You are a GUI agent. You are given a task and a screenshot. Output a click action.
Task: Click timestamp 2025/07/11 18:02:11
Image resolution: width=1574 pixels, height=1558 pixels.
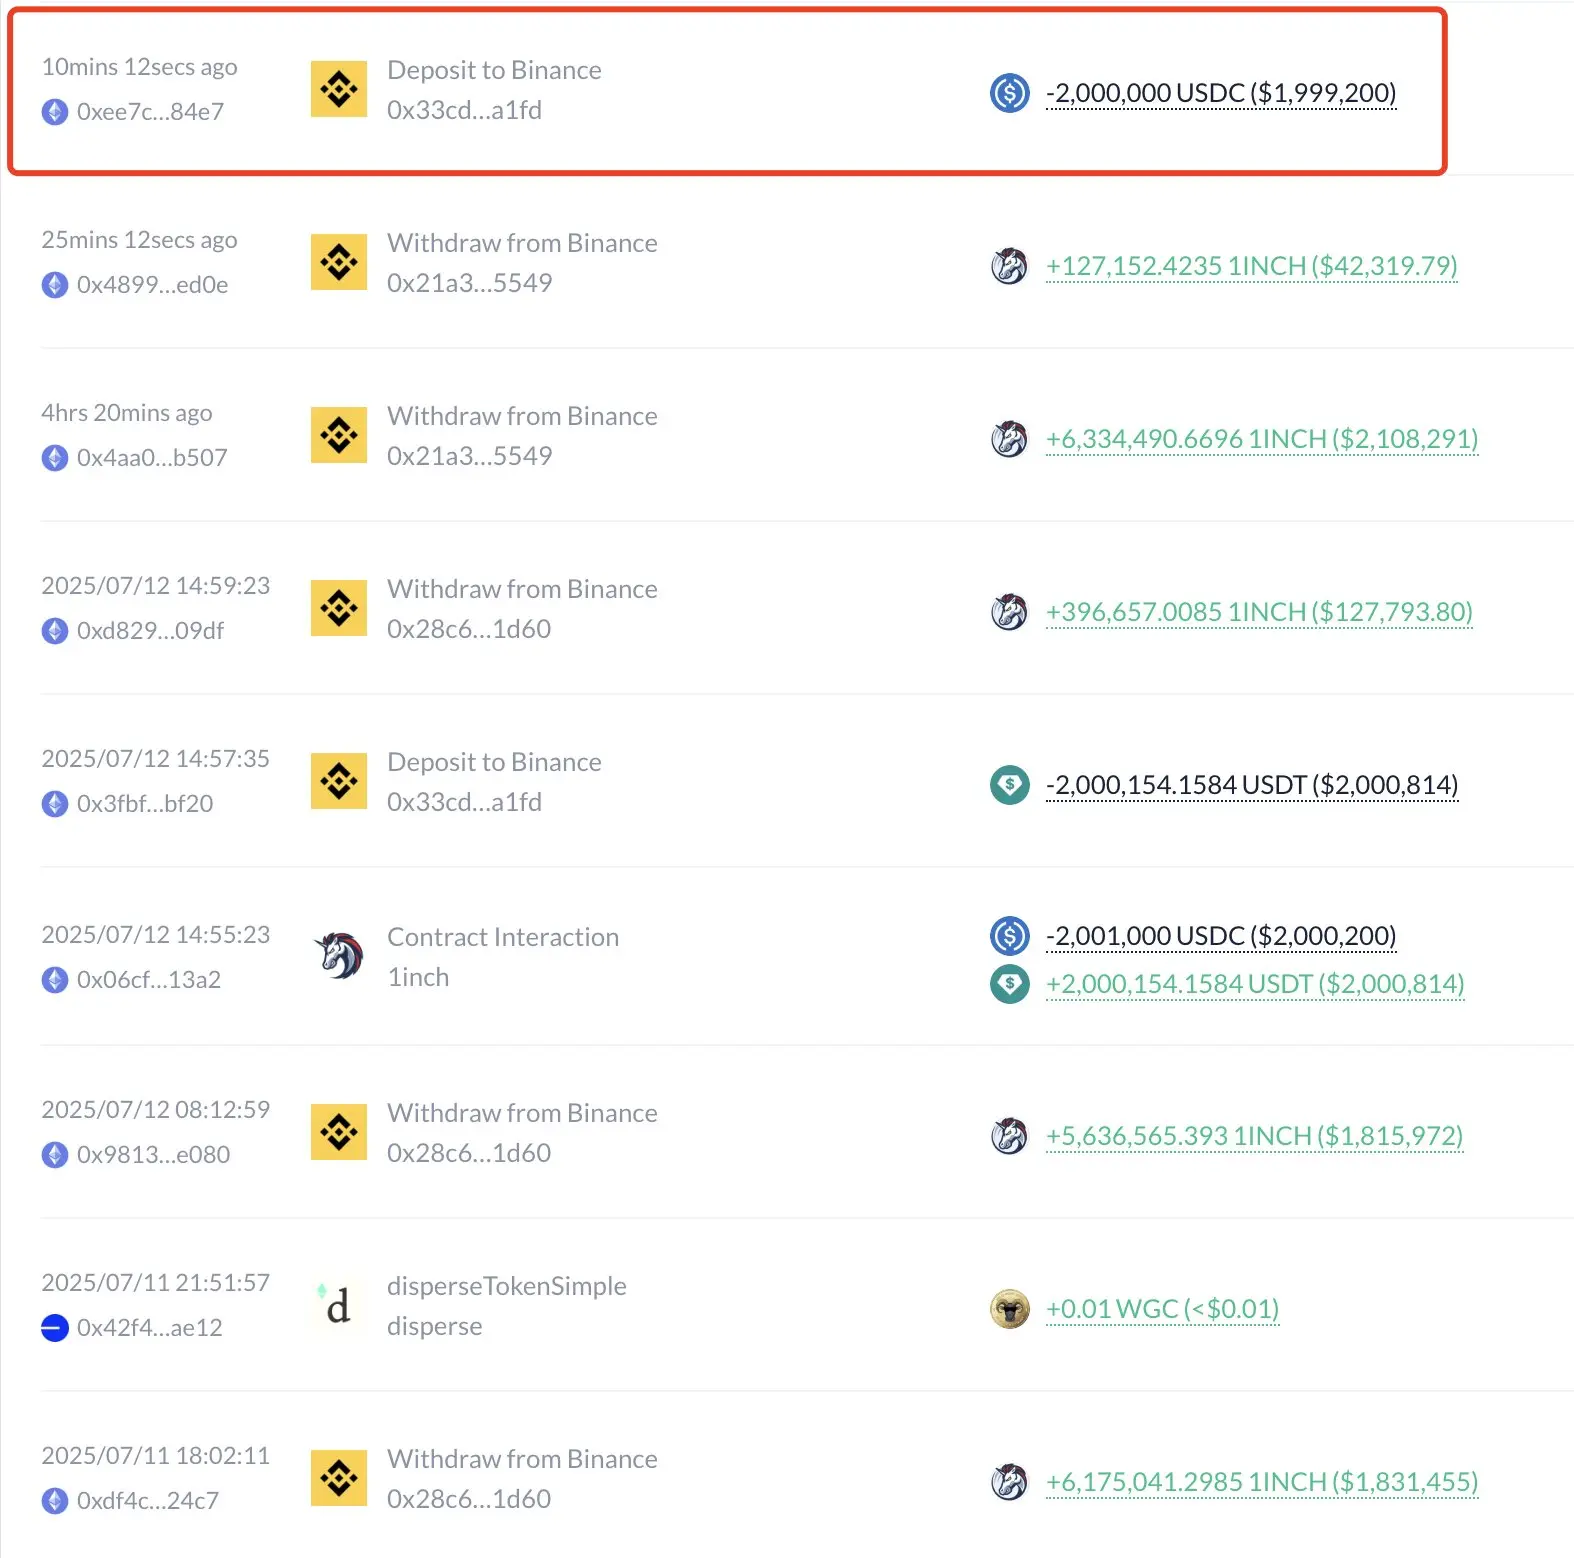(x=155, y=1455)
